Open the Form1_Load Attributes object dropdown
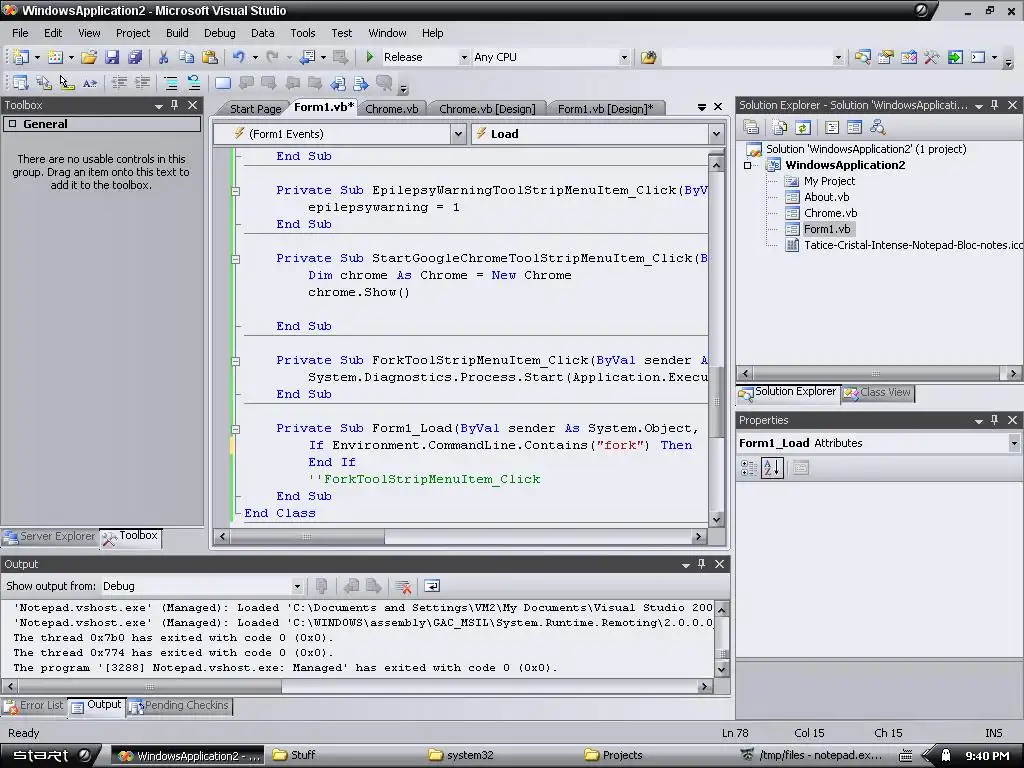Viewport: 1024px width, 768px height. pos(1014,443)
